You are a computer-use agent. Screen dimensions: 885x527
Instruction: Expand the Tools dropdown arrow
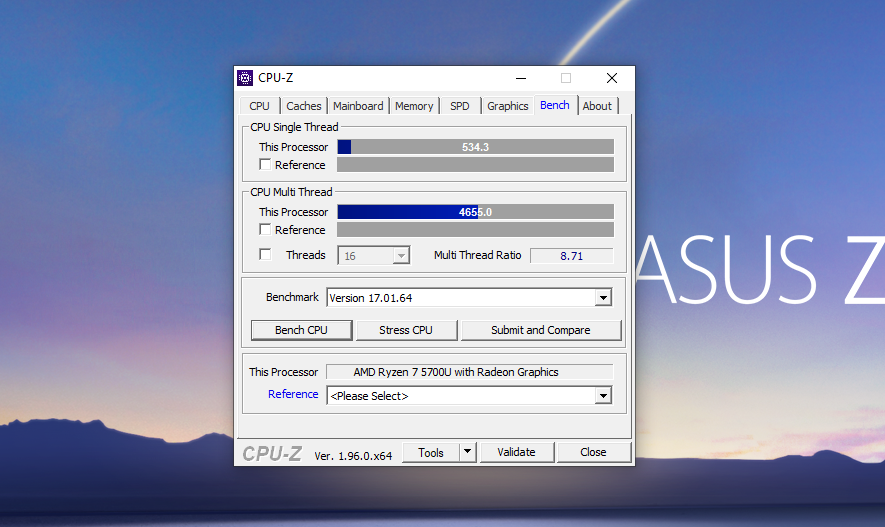coord(467,452)
